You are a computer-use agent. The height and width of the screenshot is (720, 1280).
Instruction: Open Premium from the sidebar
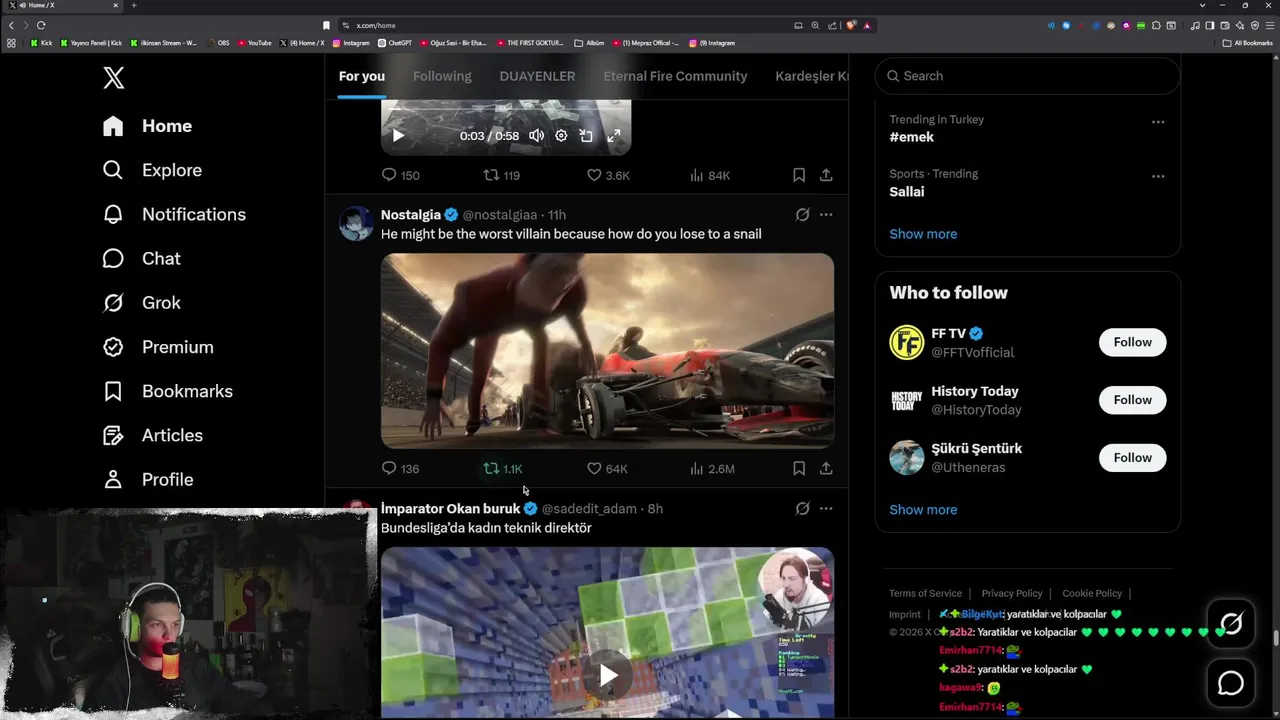pos(158,347)
